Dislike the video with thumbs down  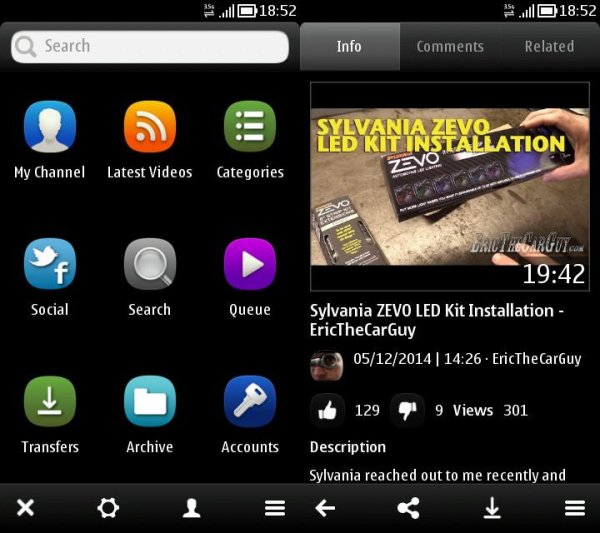[x=407, y=411]
